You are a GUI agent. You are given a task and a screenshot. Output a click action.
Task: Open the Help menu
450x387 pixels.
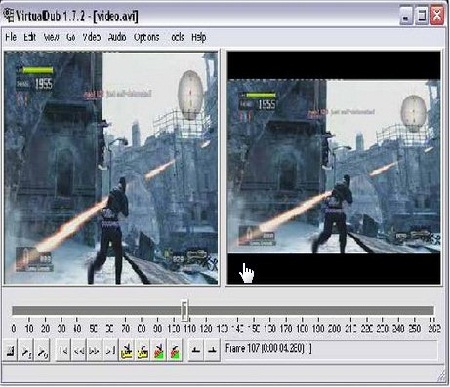[x=199, y=37]
